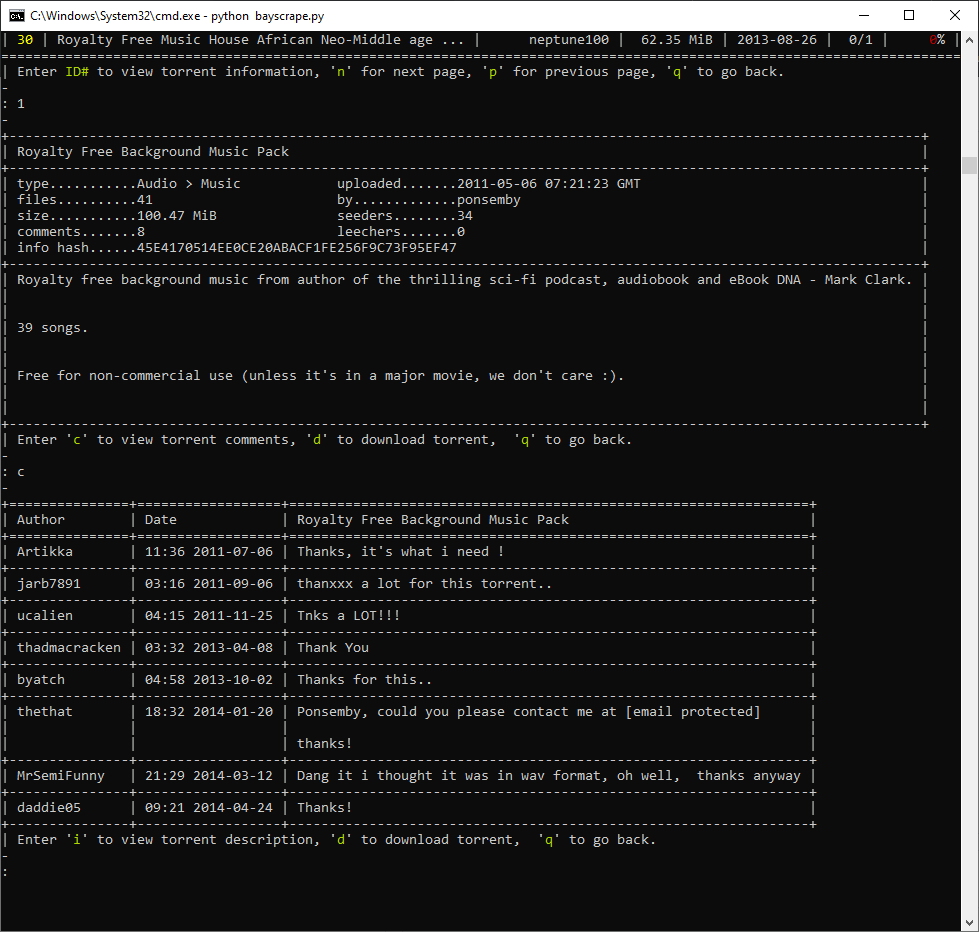980x932 pixels.
Task: Click the comment 'Thanks, it's what i need !'
Action: point(401,552)
